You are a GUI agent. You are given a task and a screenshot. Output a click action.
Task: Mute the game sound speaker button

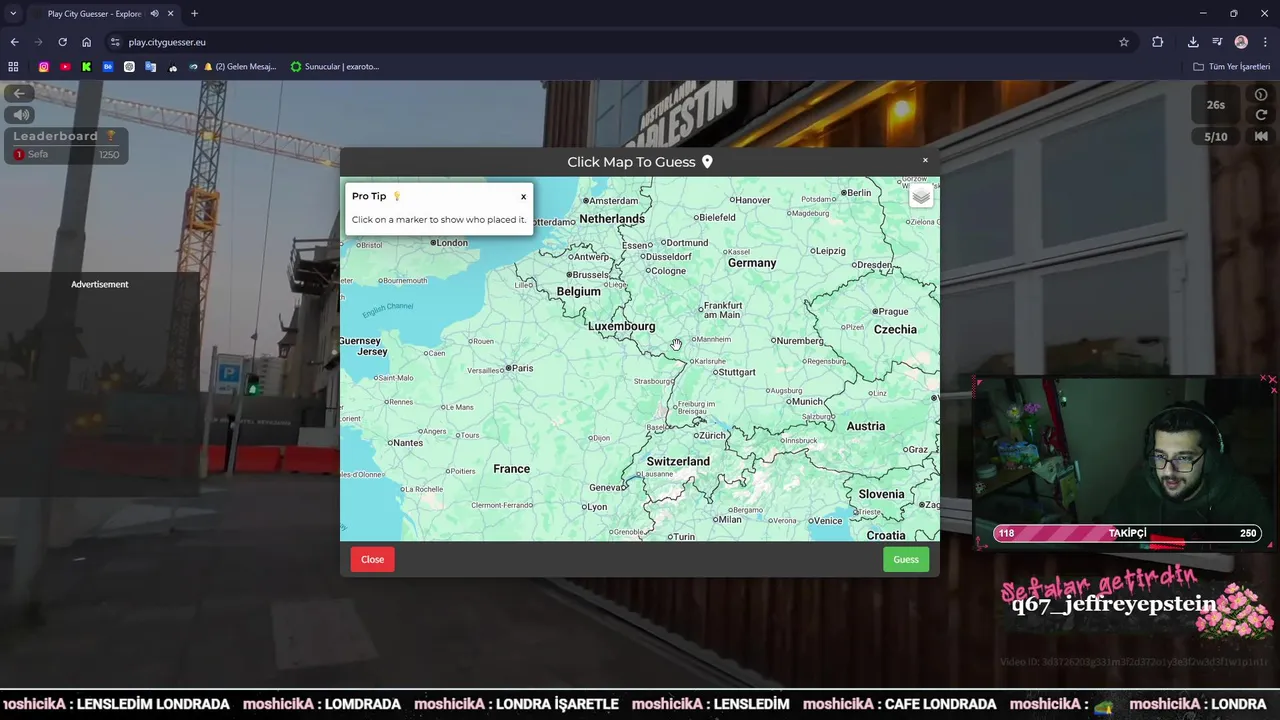pyautogui.click(x=19, y=115)
